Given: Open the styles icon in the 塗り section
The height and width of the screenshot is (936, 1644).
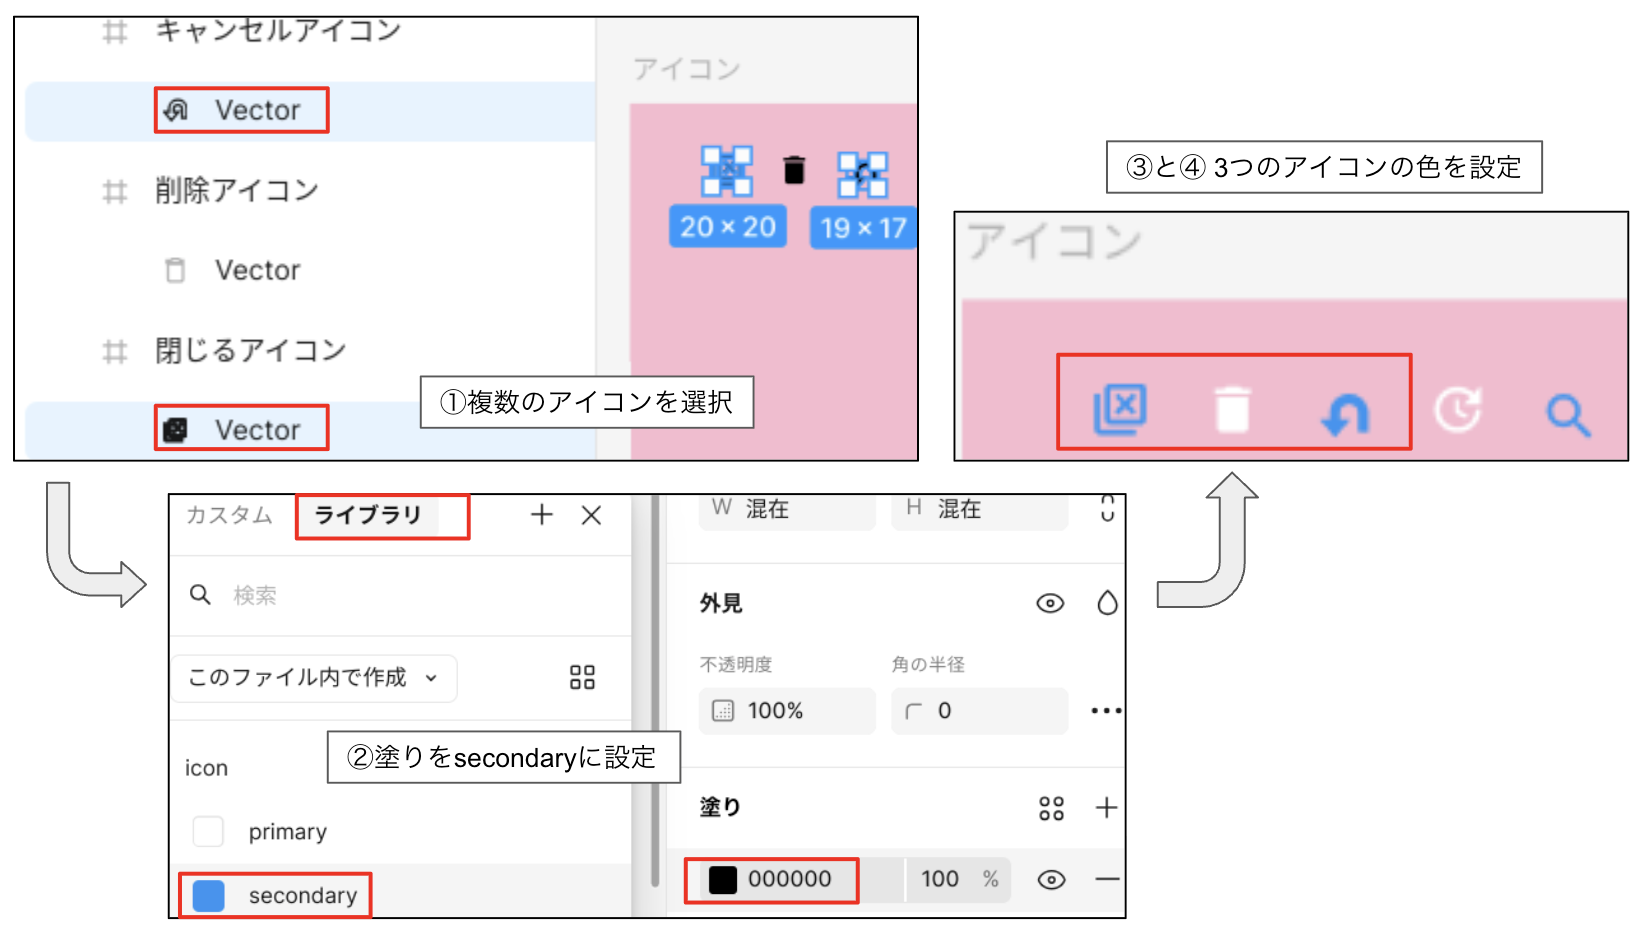Looking at the screenshot, I should tap(1051, 808).
